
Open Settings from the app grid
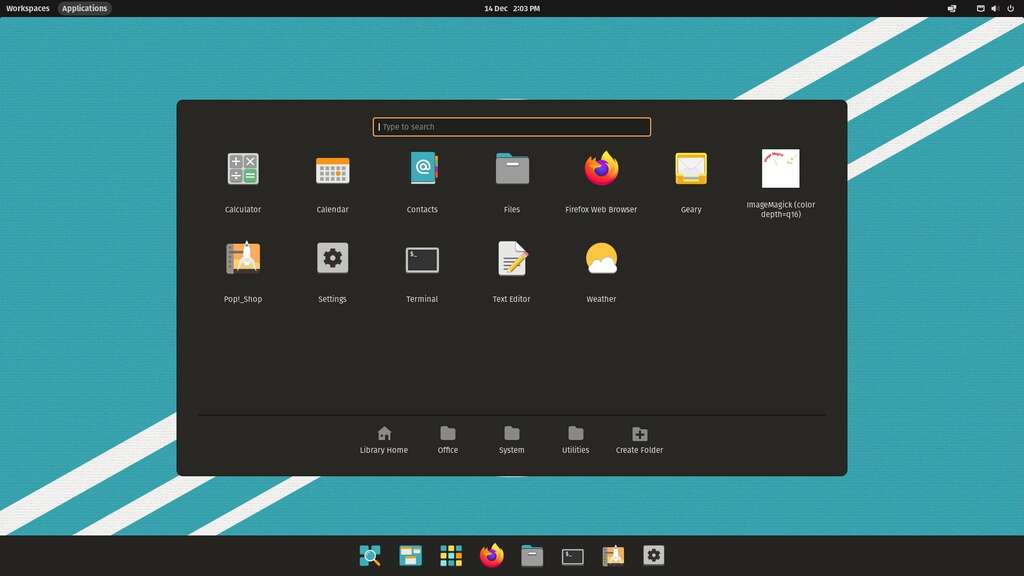(x=332, y=259)
